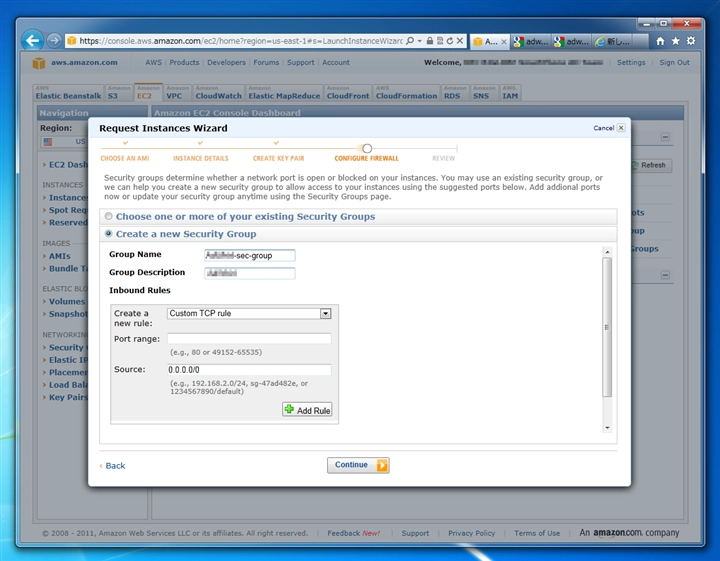The image size is (720, 561).
Task: Open the Elastic Beanstalk tab
Action: (68, 93)
